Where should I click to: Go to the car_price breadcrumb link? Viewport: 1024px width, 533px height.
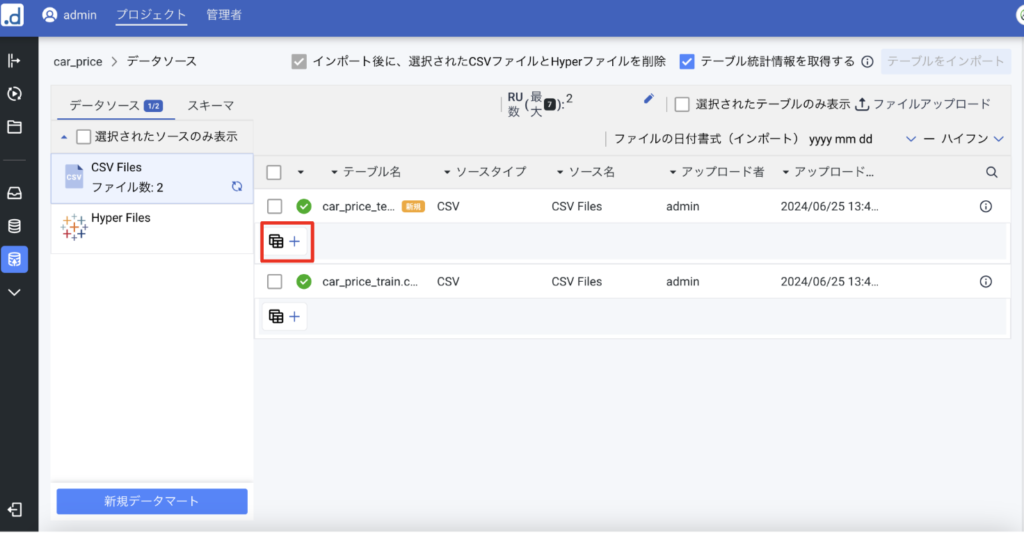pyautogui.click(x=78, y=61)
